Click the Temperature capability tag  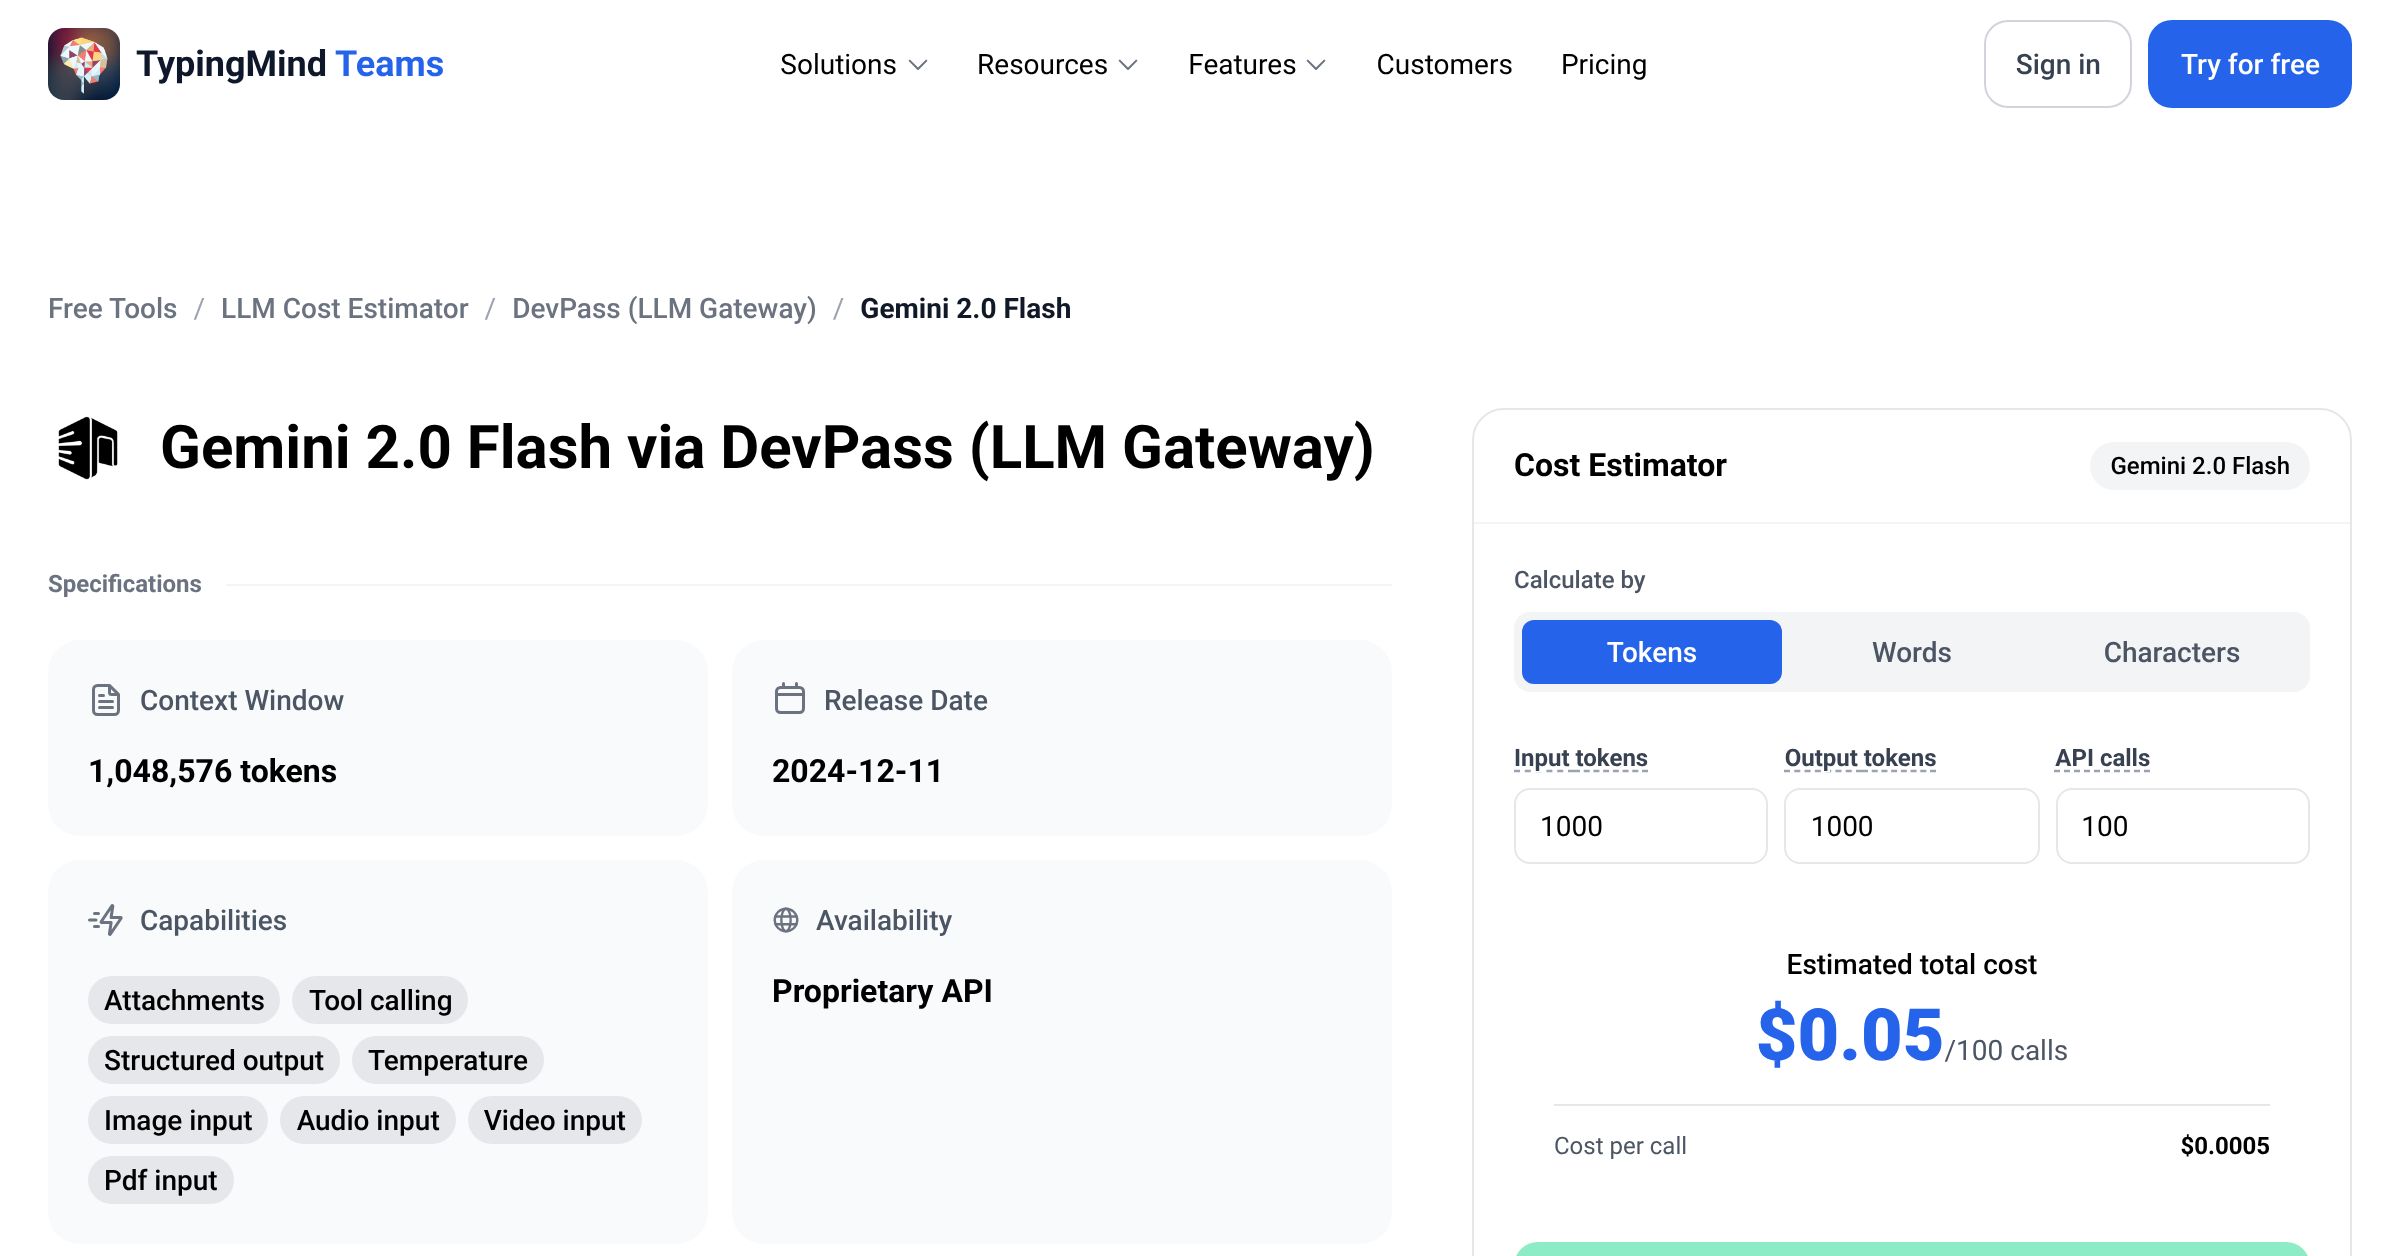(448, 1060)
